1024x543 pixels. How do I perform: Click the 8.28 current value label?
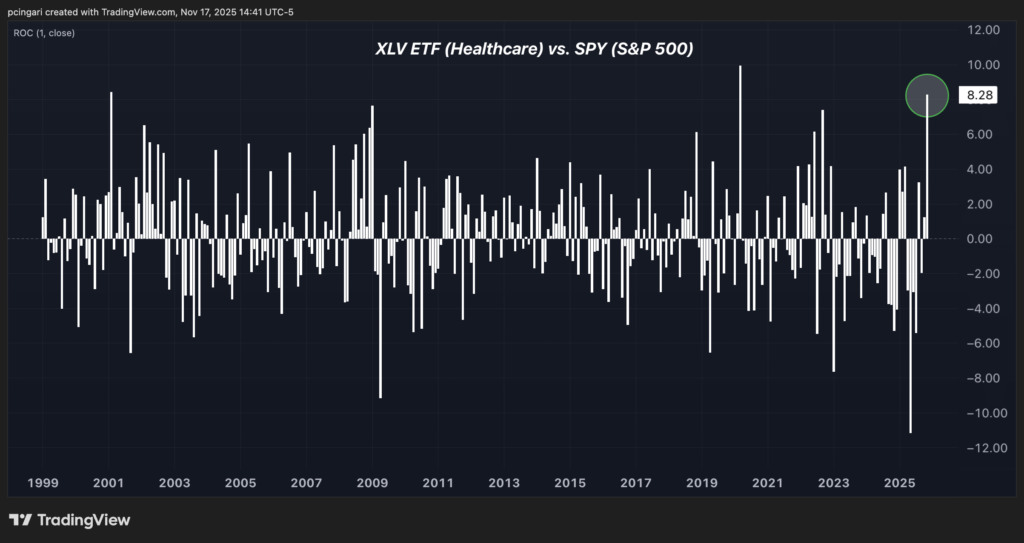(974, 96)
